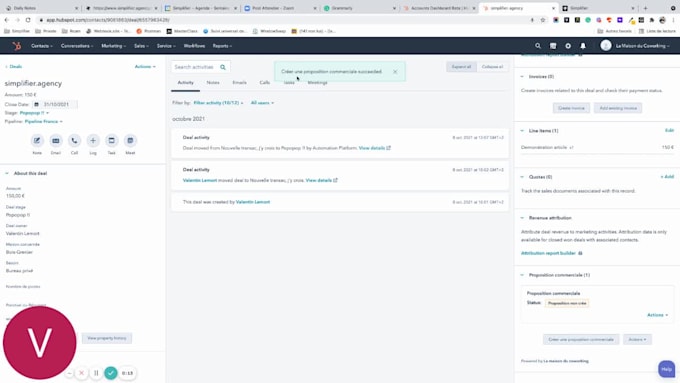Open the Help chat widget
The height and width of the screenshot is (383, 680).
click(x=667, y=369)
